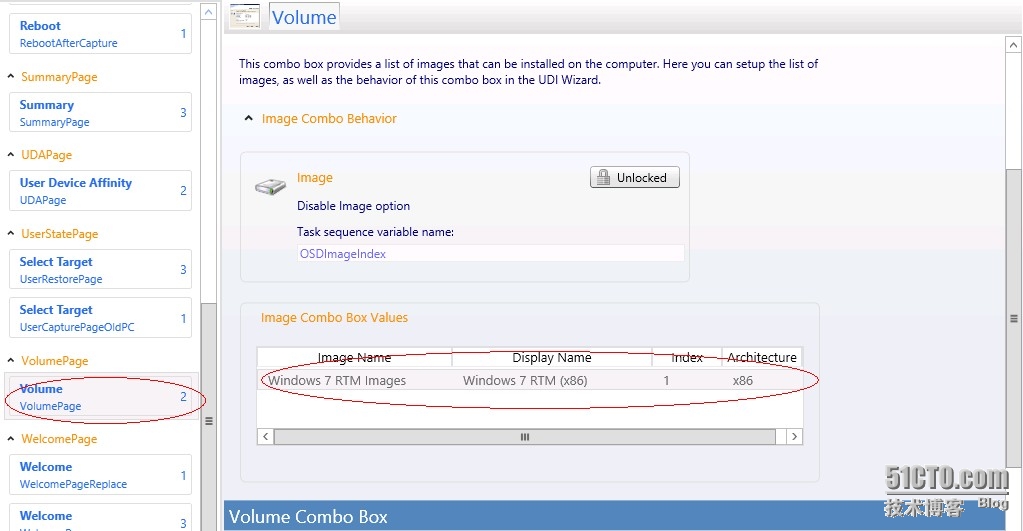Sort by Index column header
1023x531 pixels.
coord(687,357)
